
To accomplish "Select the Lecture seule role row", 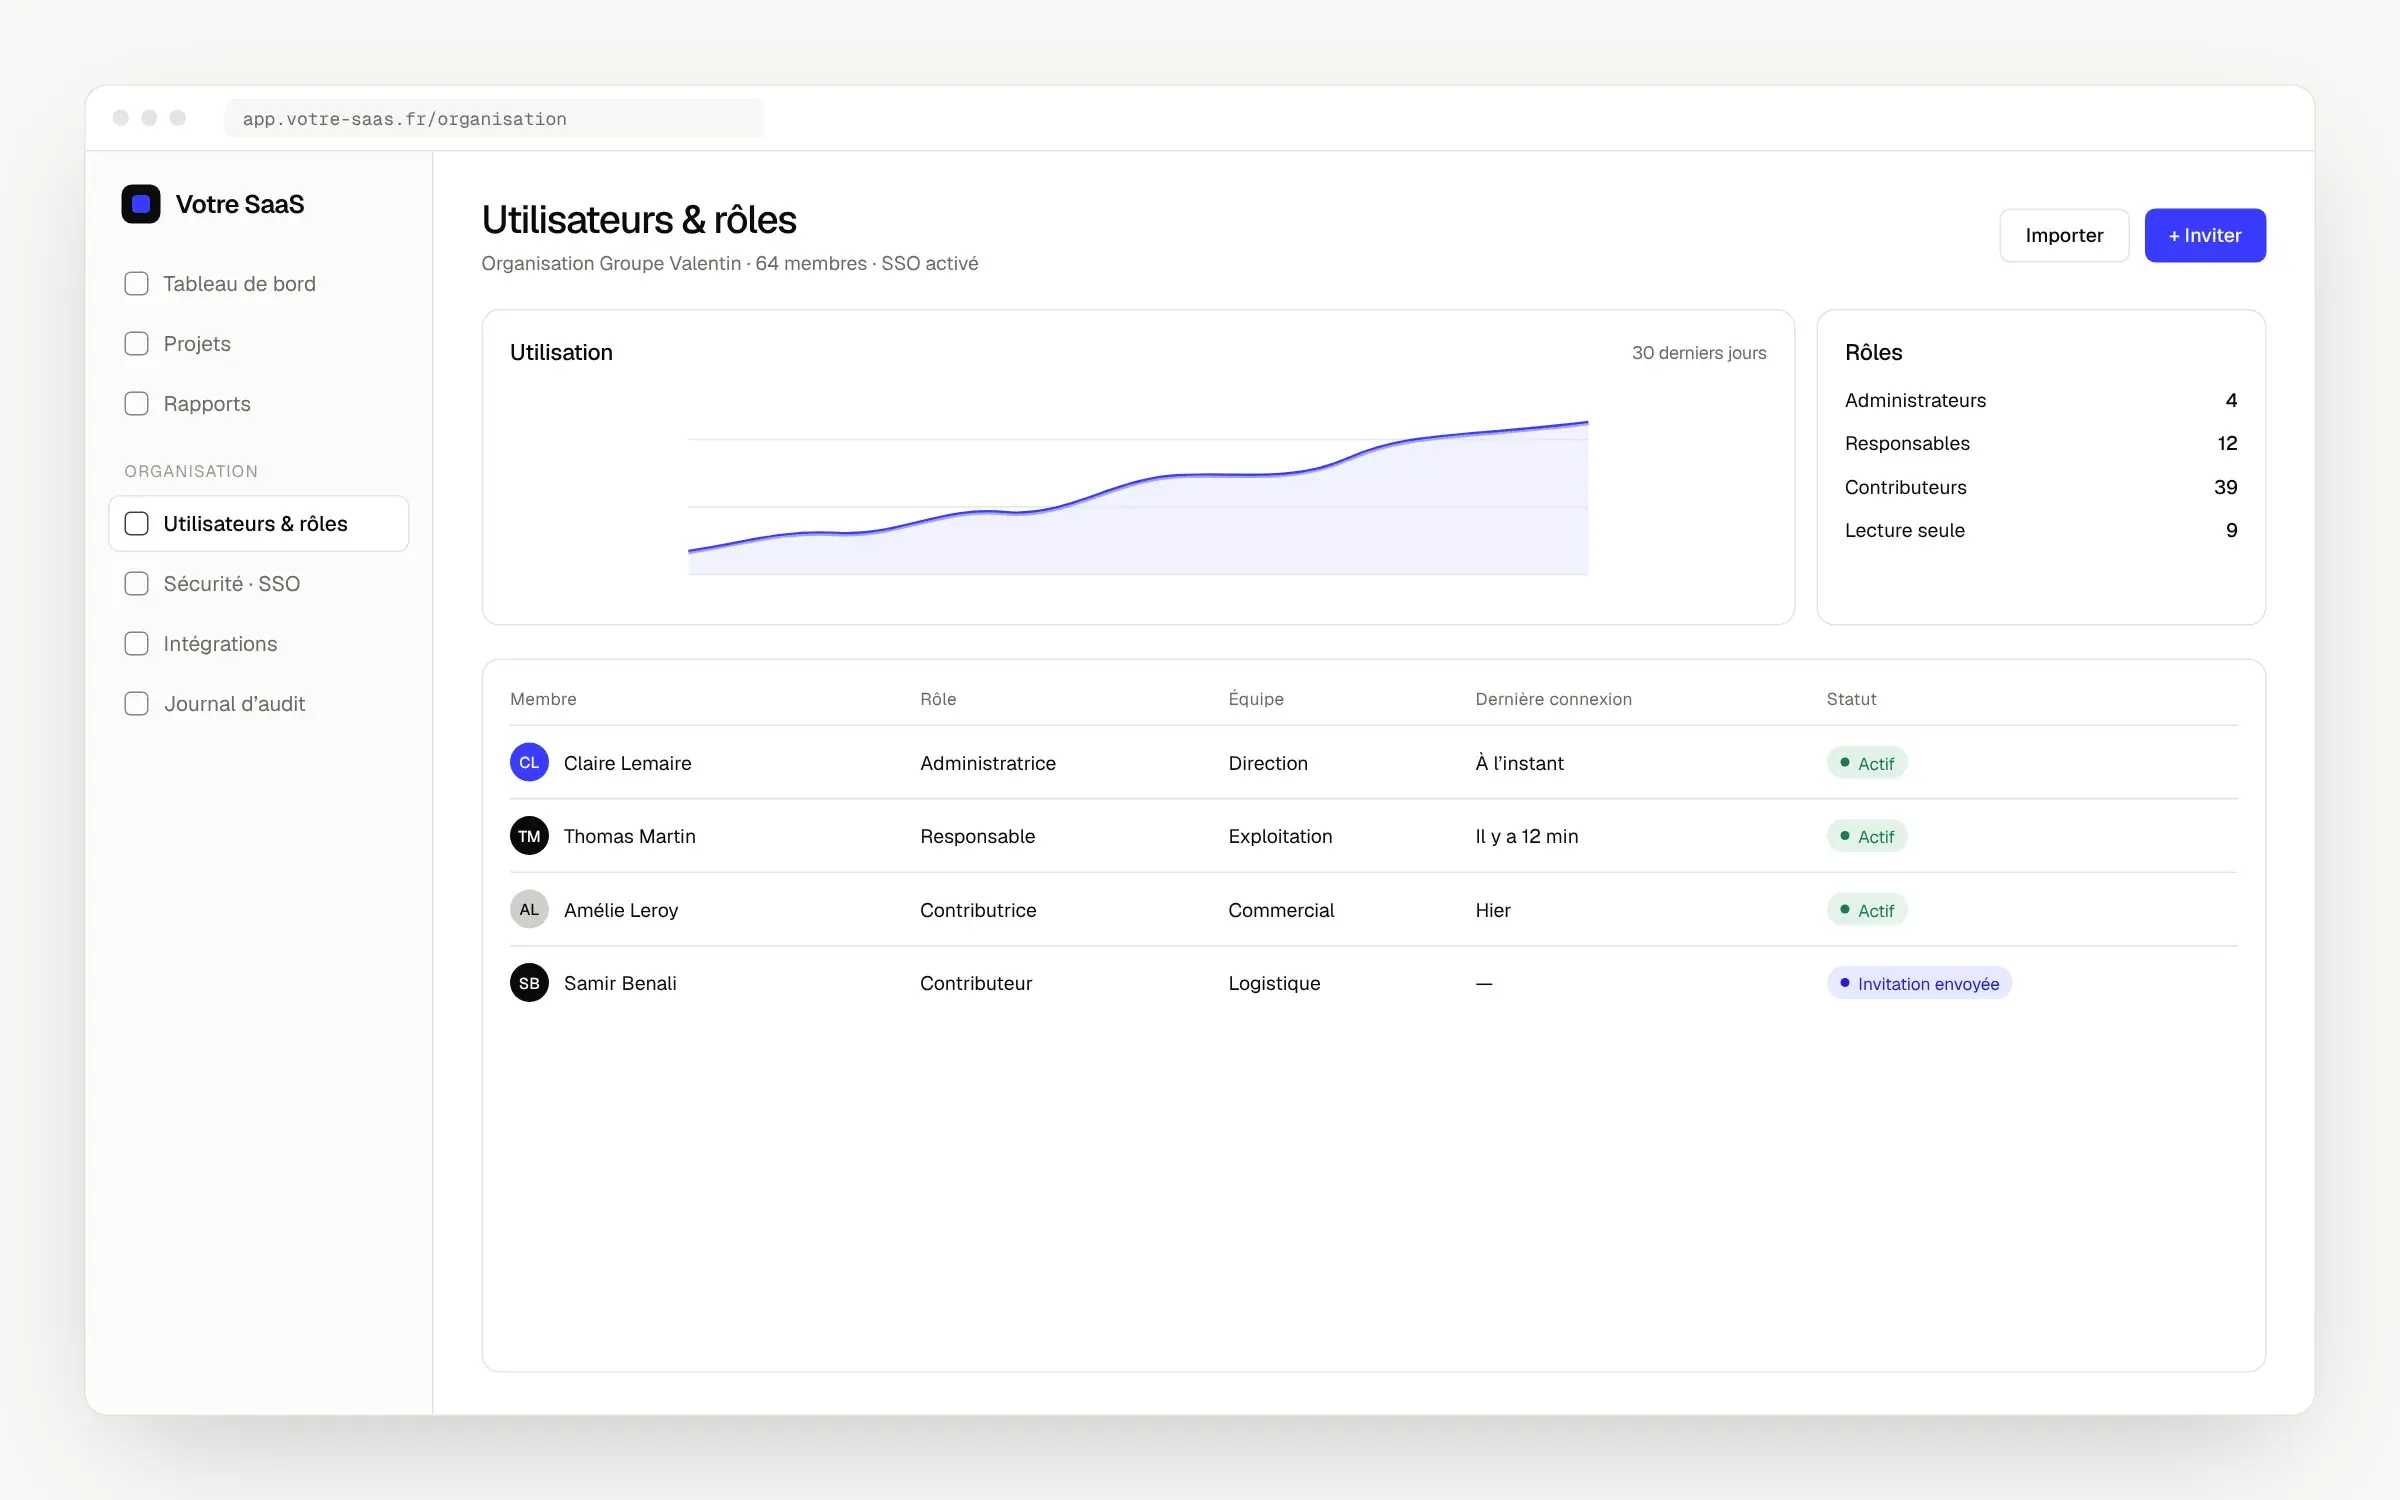I will click(x=2041, y=530).
